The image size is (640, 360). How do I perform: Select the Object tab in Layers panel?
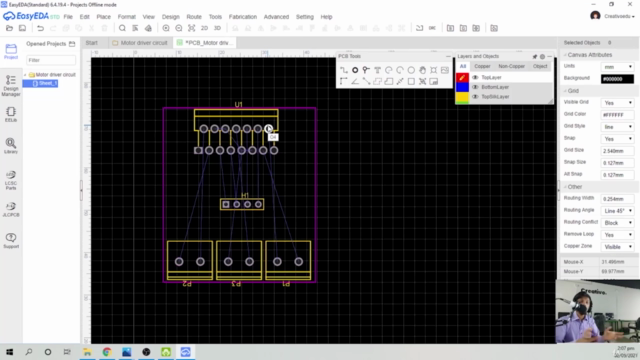[x=540, y=66]
